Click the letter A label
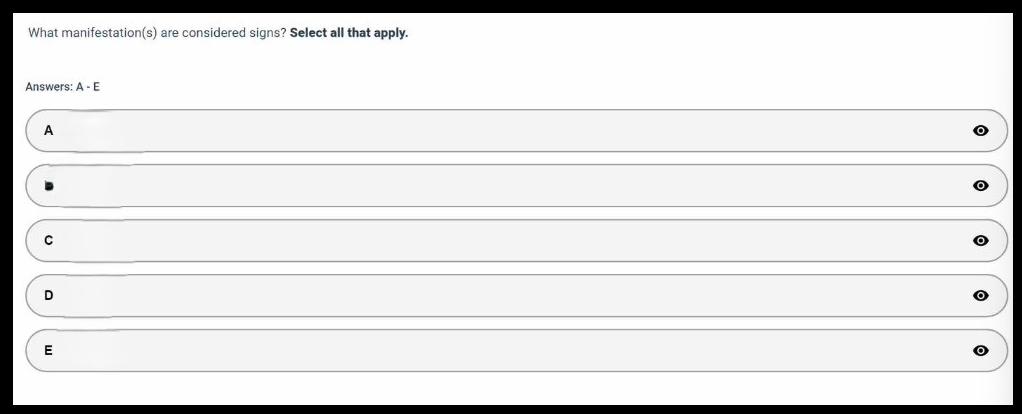Image resolution: width=1022 pixels, height=414 pixels. point(48,131)
